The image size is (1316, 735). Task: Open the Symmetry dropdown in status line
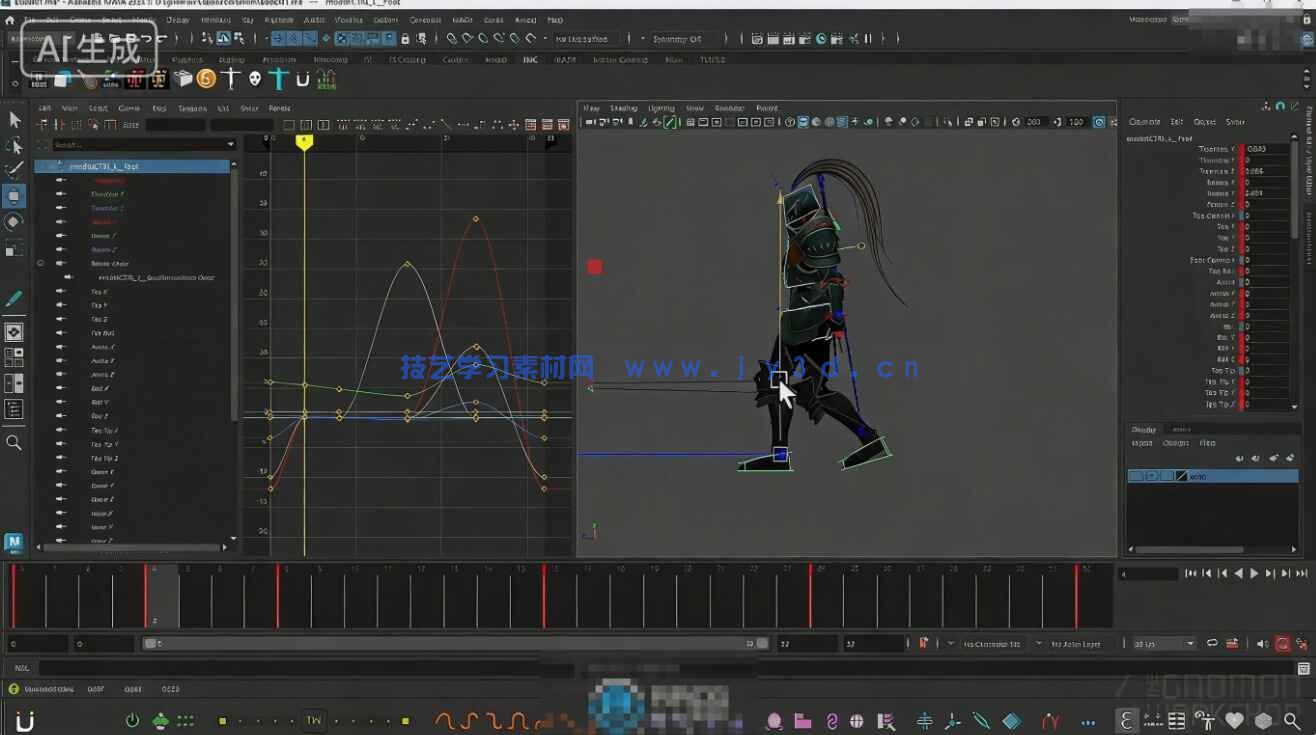(x=682, y=39)
